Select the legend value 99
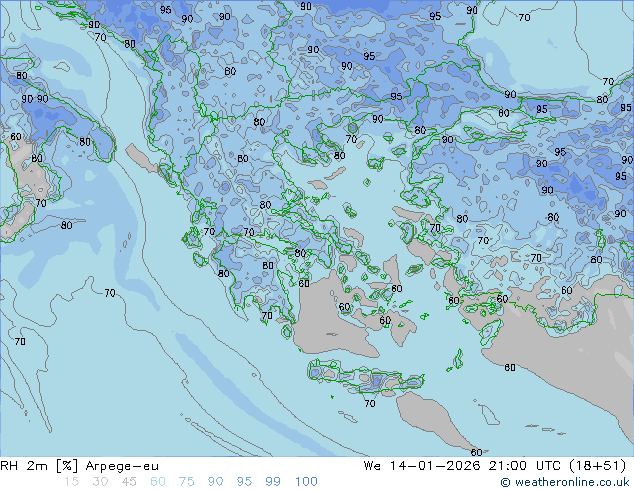 click(273, 482)
